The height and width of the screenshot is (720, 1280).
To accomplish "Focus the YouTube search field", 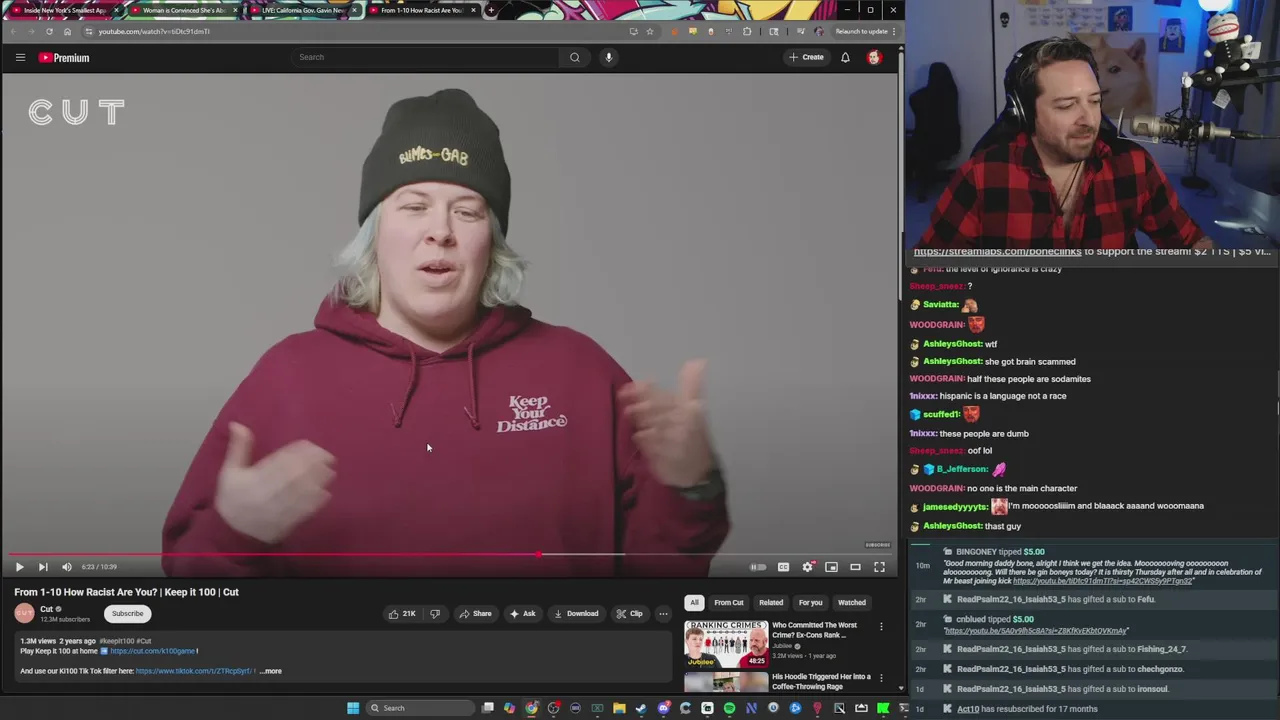I will point(427,57).
